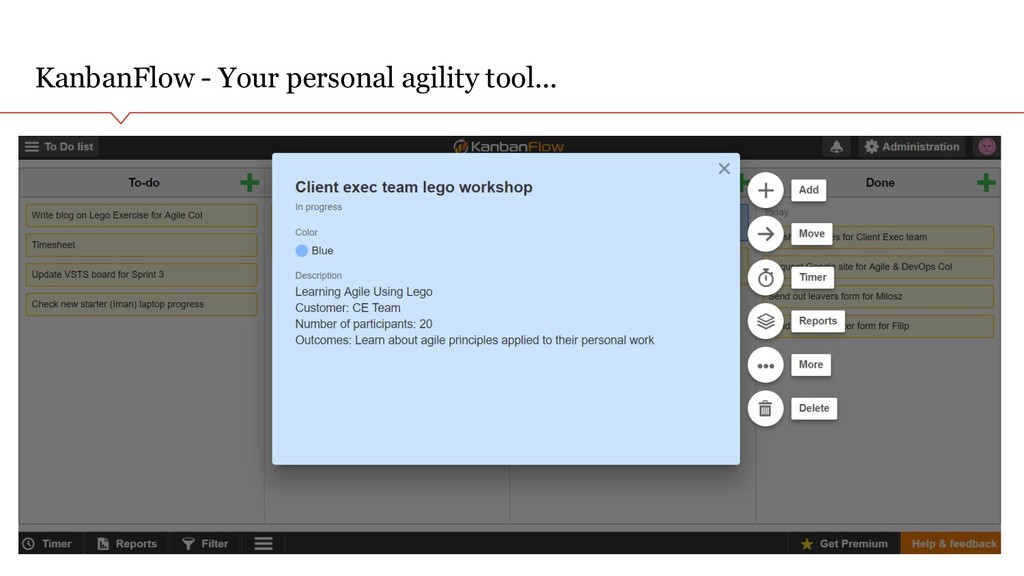The height and width of the screenshot is (576, 1024).
Task: Open Update VSTS board for Sprint 3 card
Action: point(141,275)
